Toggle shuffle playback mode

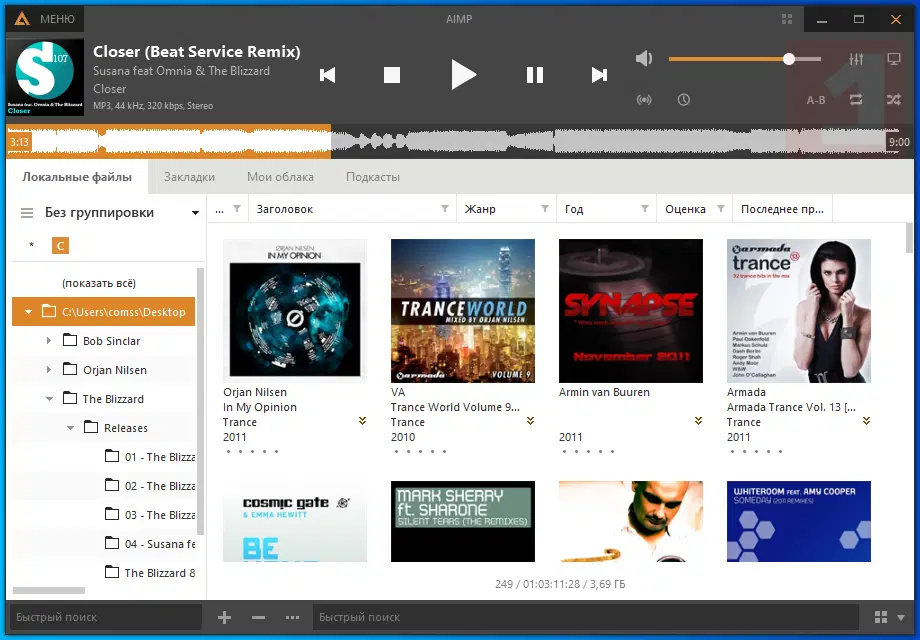[x=894, y=100]
